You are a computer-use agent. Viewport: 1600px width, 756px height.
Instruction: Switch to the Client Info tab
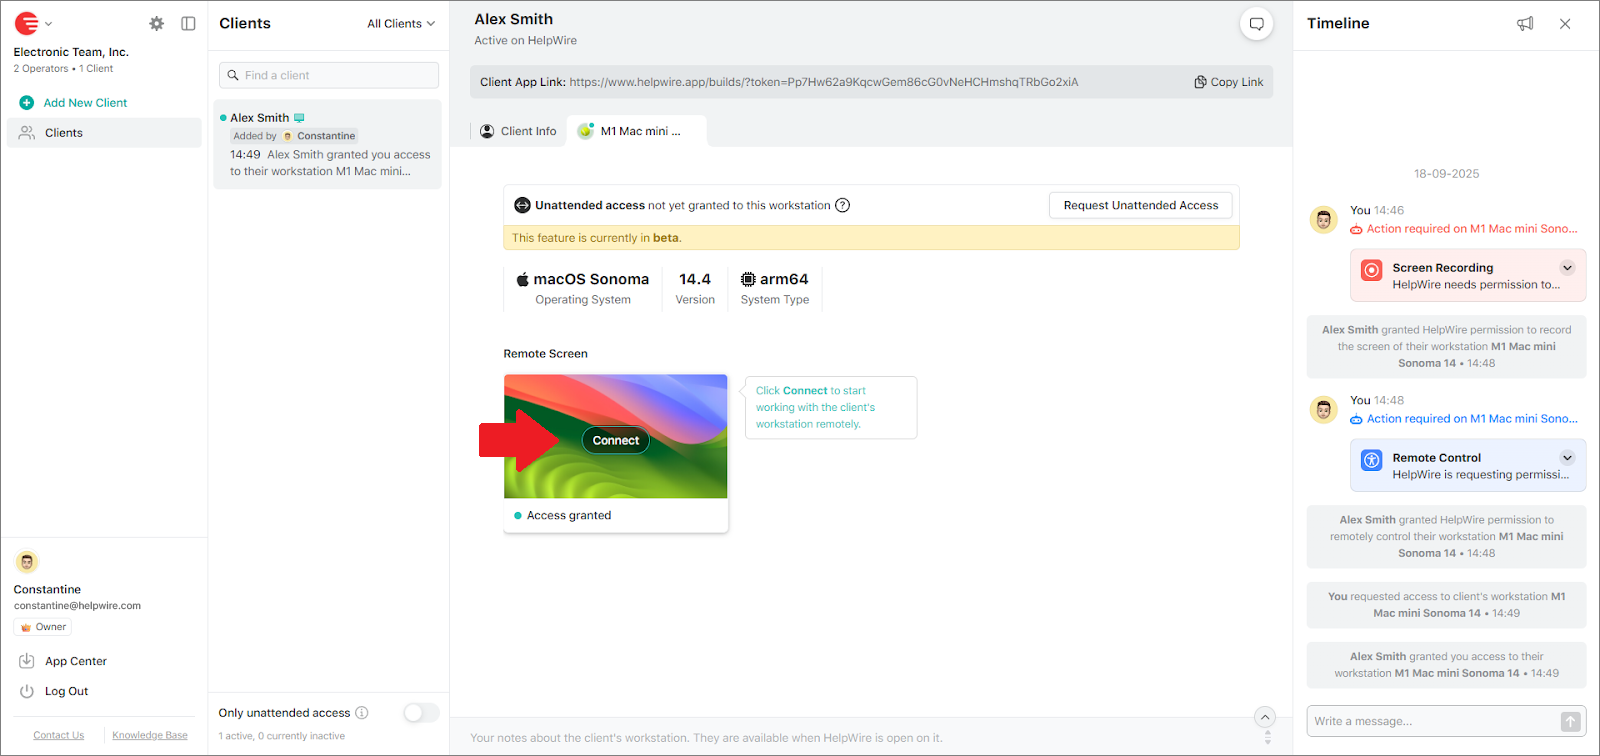(518, 131)
